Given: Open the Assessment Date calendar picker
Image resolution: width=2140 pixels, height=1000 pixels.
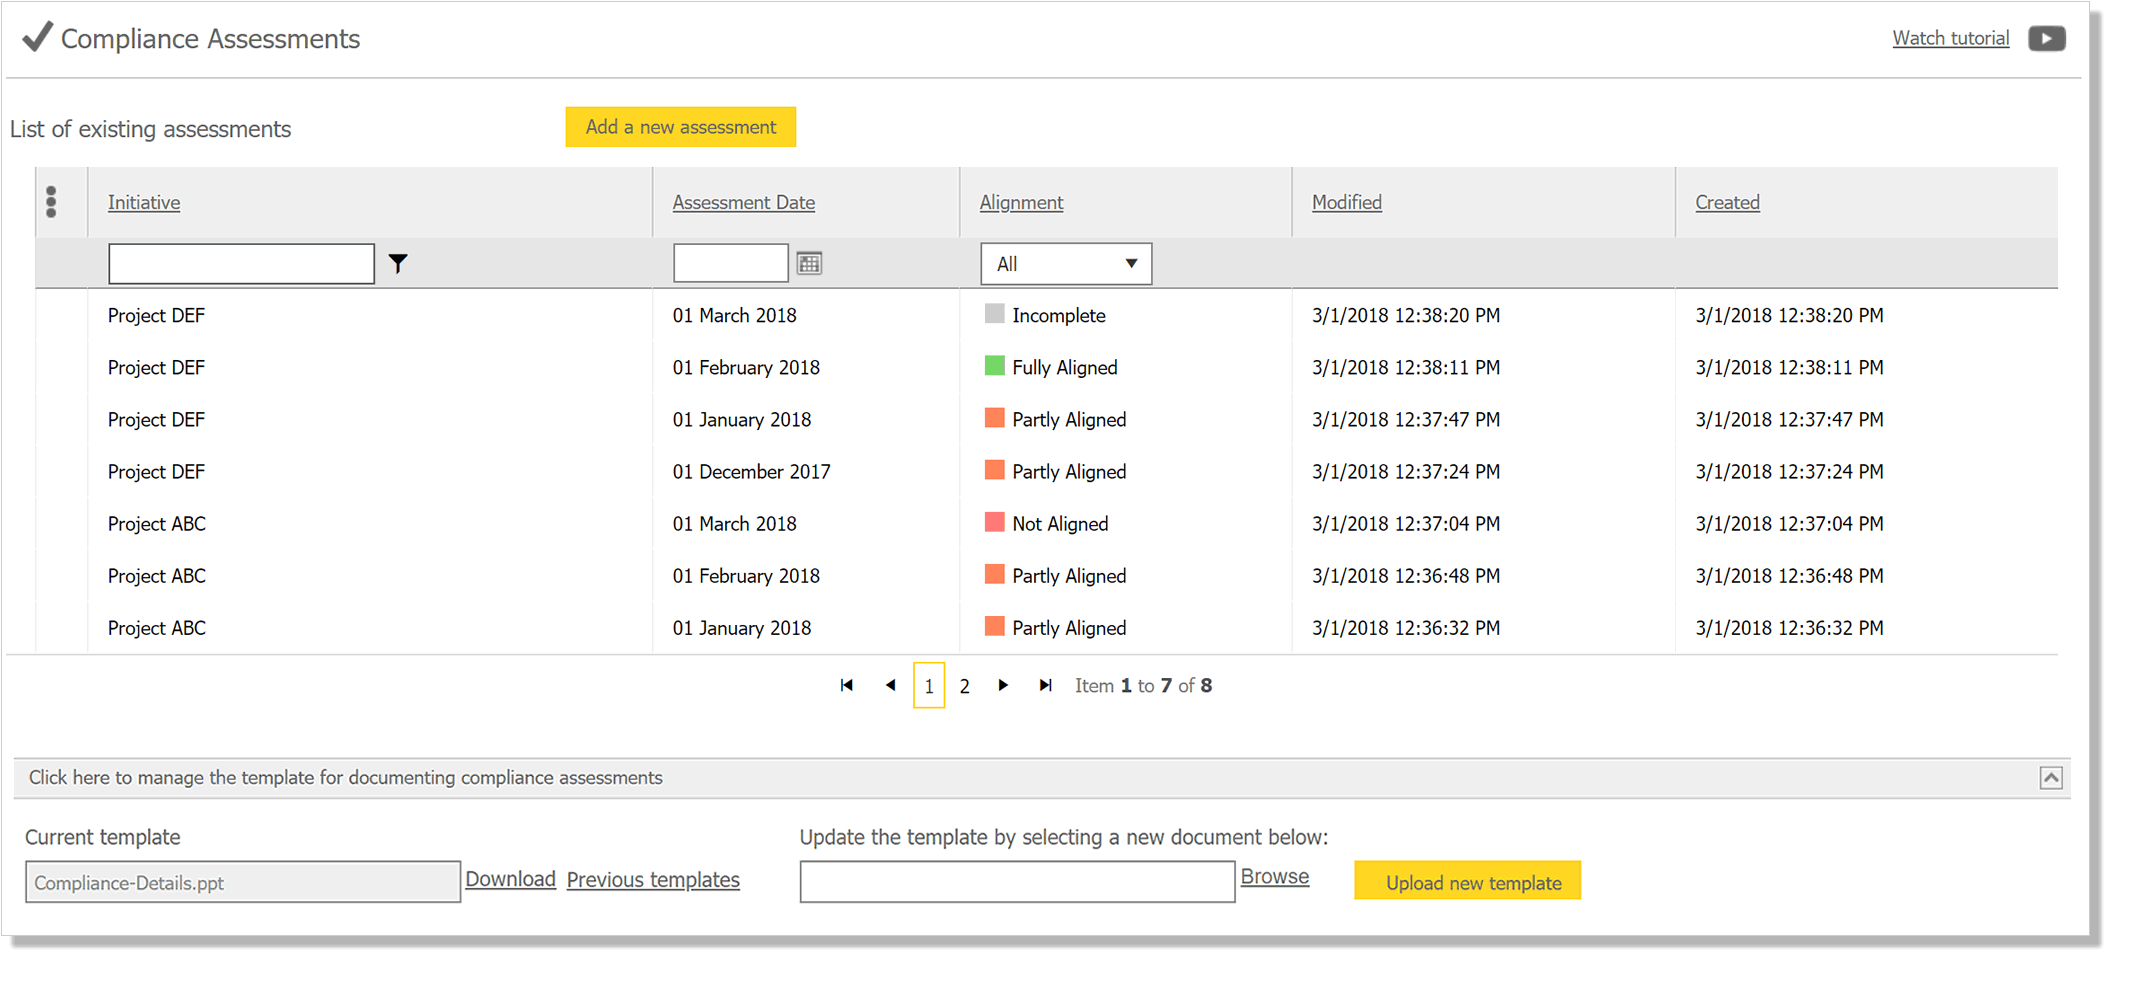Looking at the screenshot, I should 809,264.
